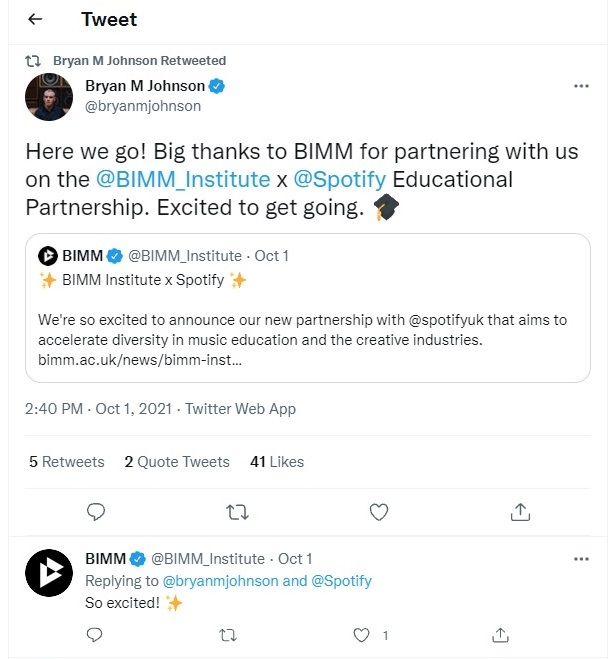This screenshot has width=613, height=659.
Task: Like BIMM's 'So excited!' reply
Action: (364, 634)
